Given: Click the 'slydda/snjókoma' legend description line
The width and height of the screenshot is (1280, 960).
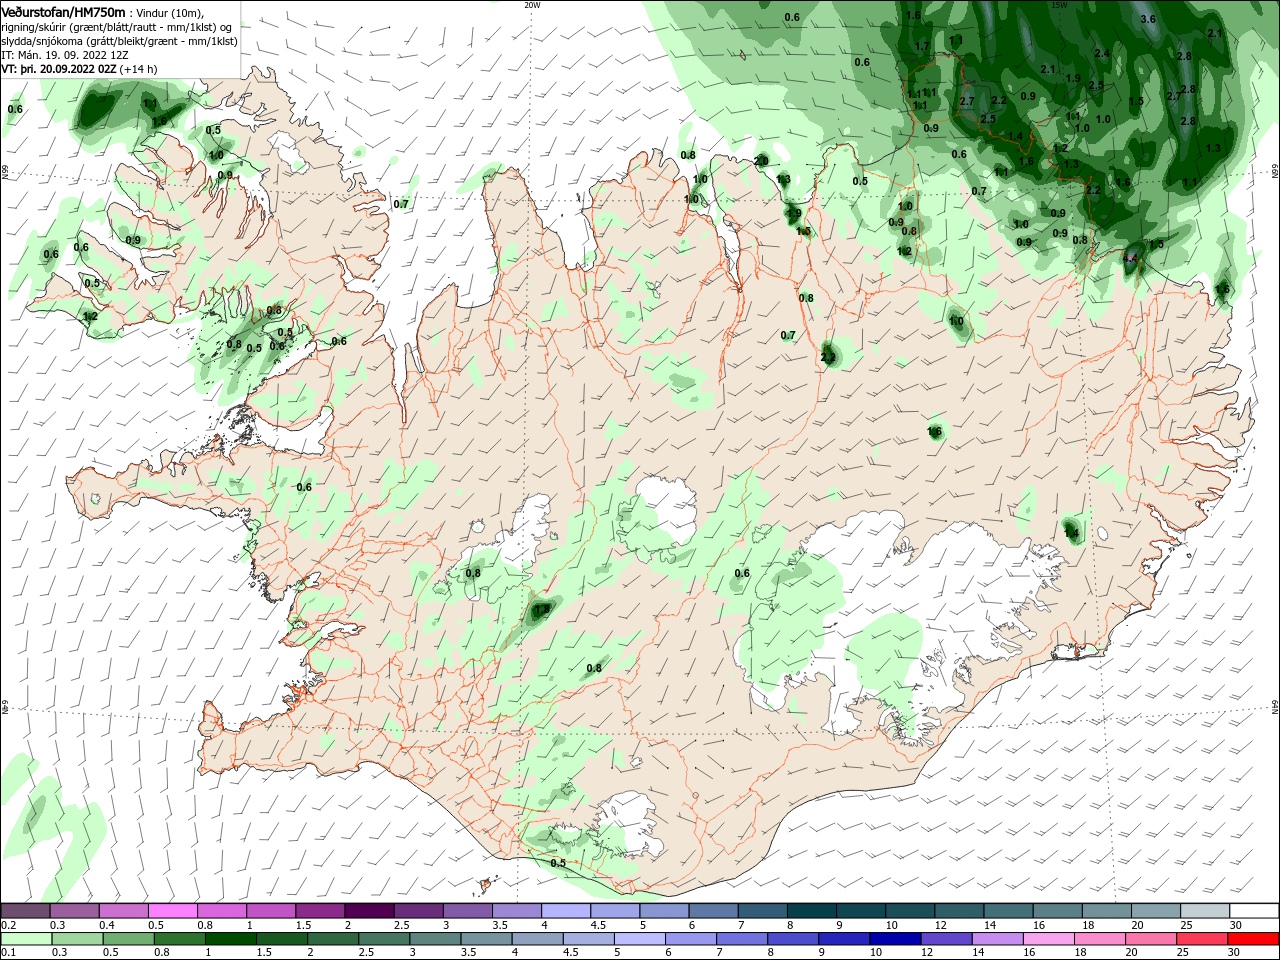Looking at the screenshot, I should 118,41.
